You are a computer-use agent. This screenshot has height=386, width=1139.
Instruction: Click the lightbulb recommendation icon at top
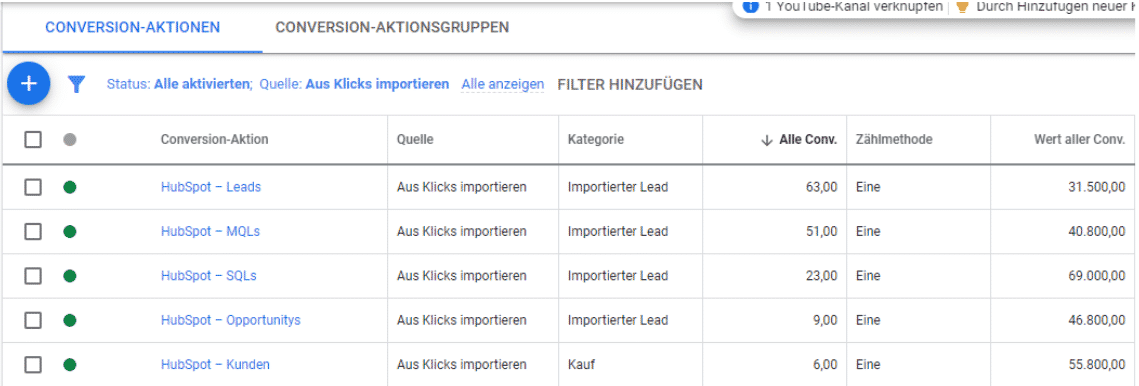click(962, 6)
